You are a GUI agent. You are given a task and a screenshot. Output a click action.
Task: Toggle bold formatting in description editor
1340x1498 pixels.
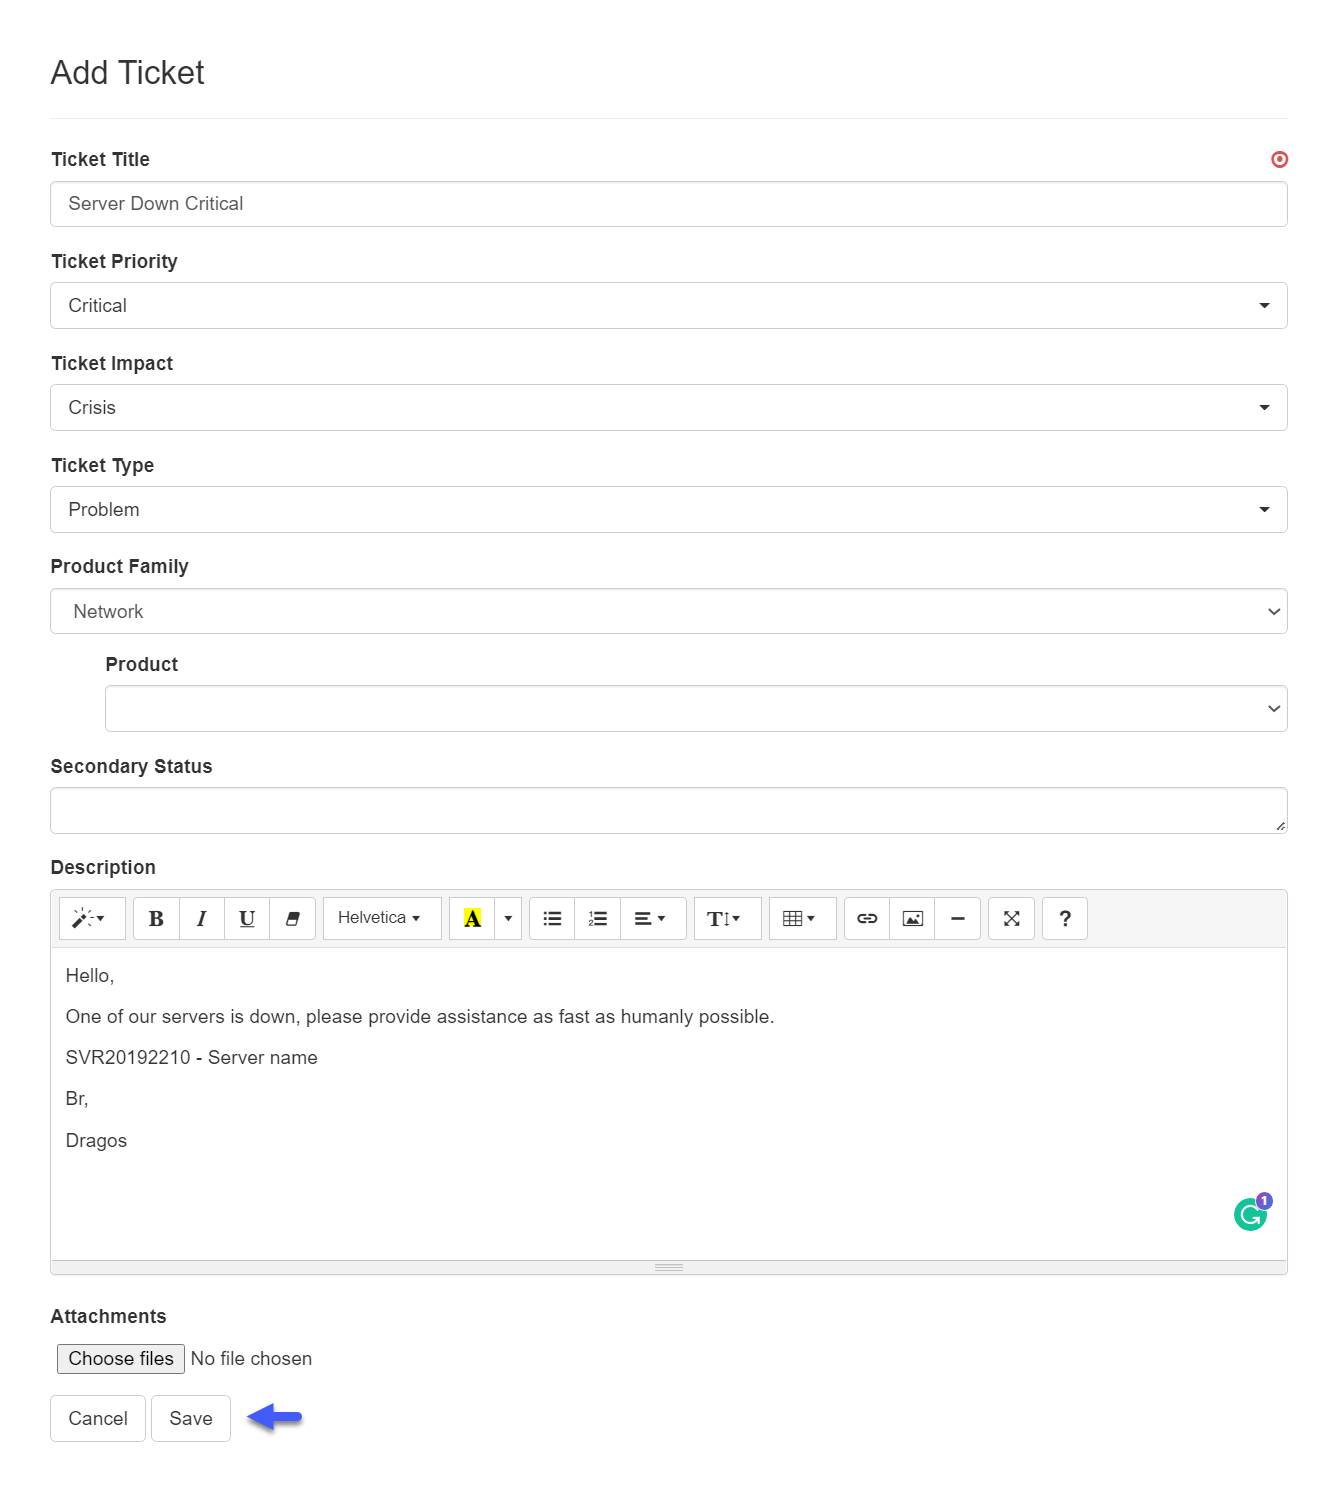[x=156, y=918]
